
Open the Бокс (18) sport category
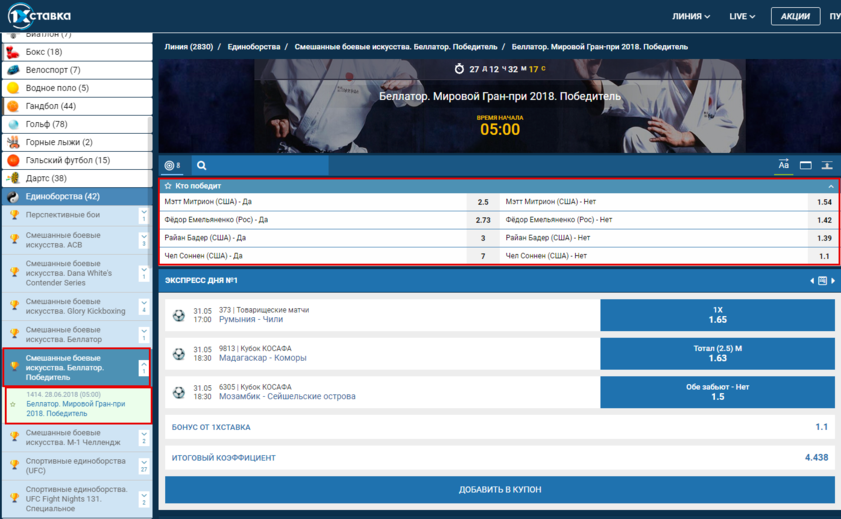pos(77,52)
